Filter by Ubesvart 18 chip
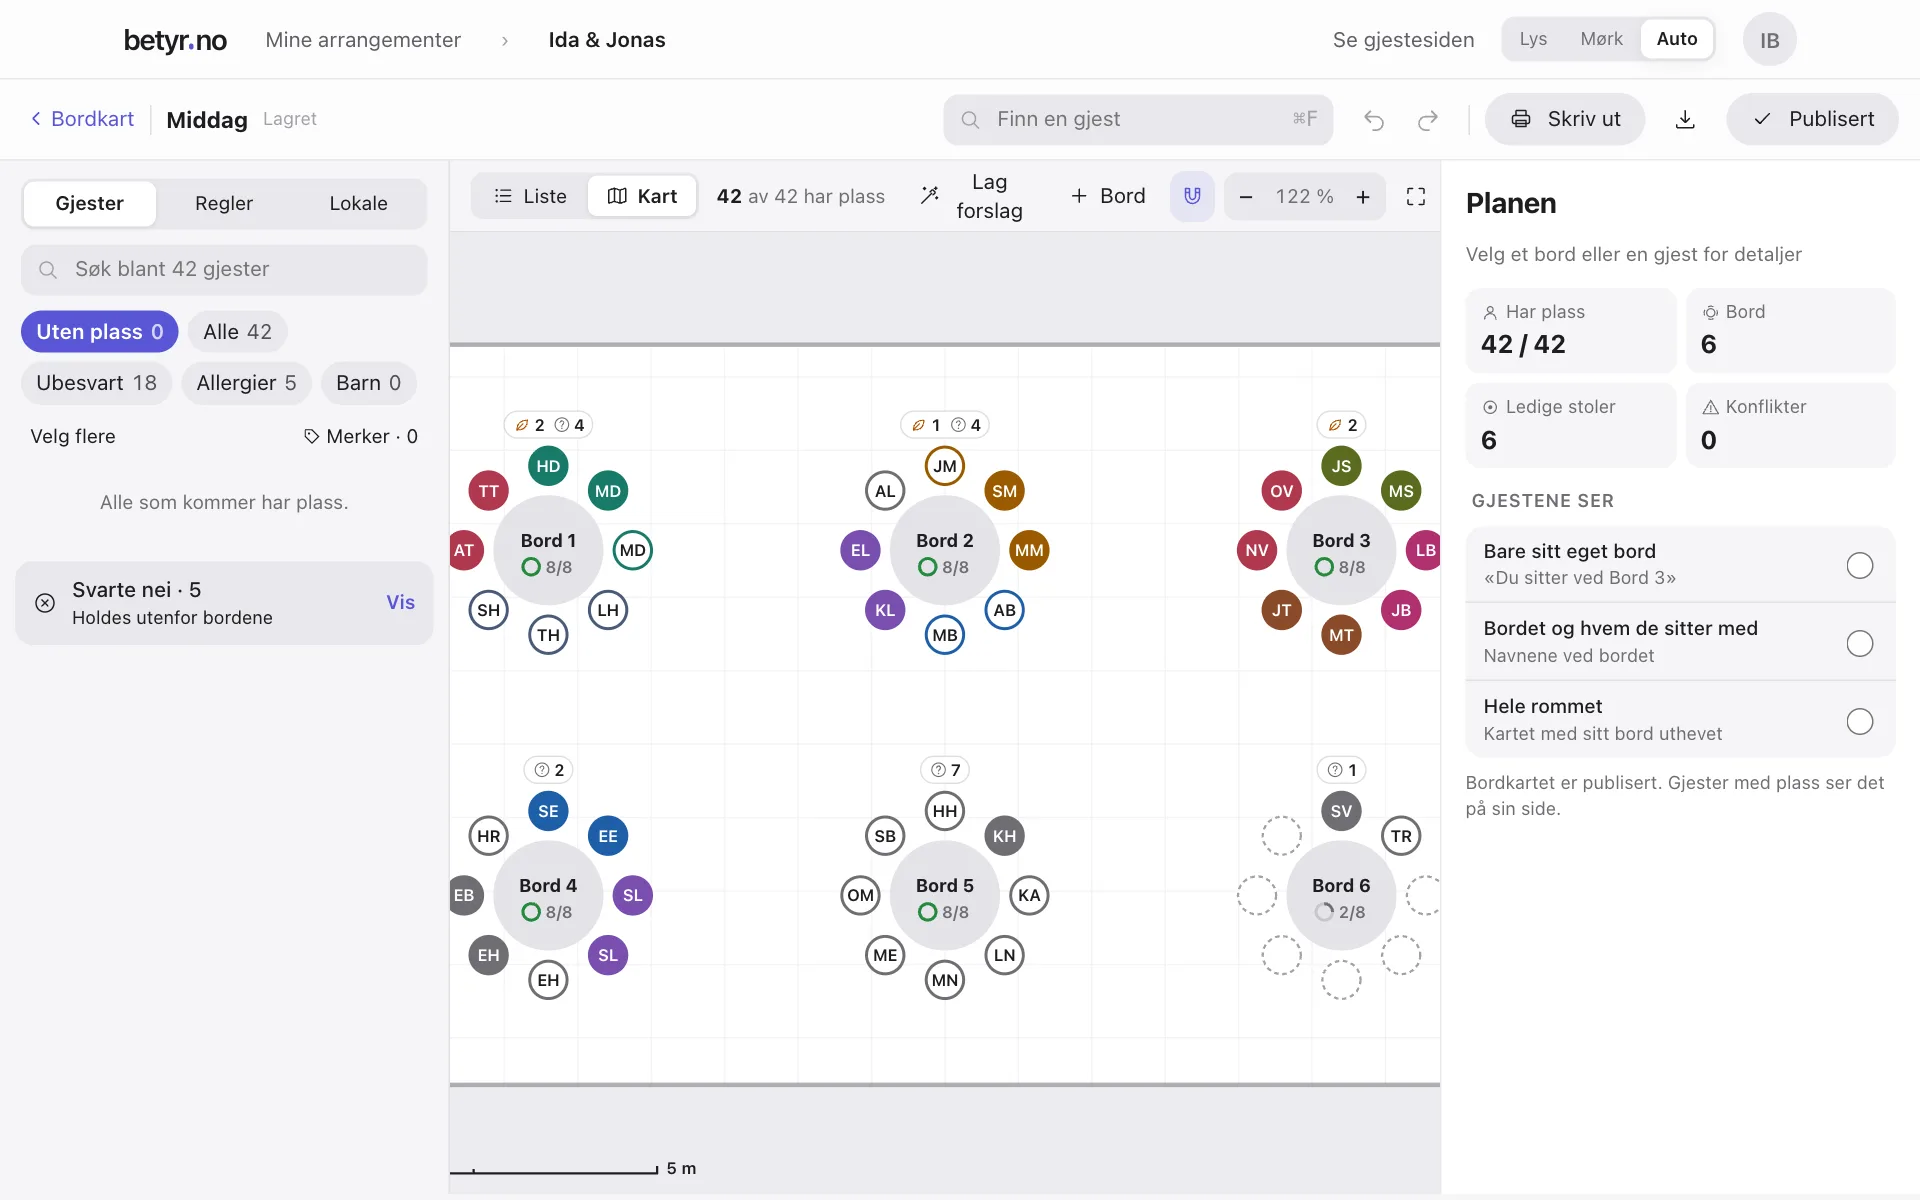 (x=96, y=383)
